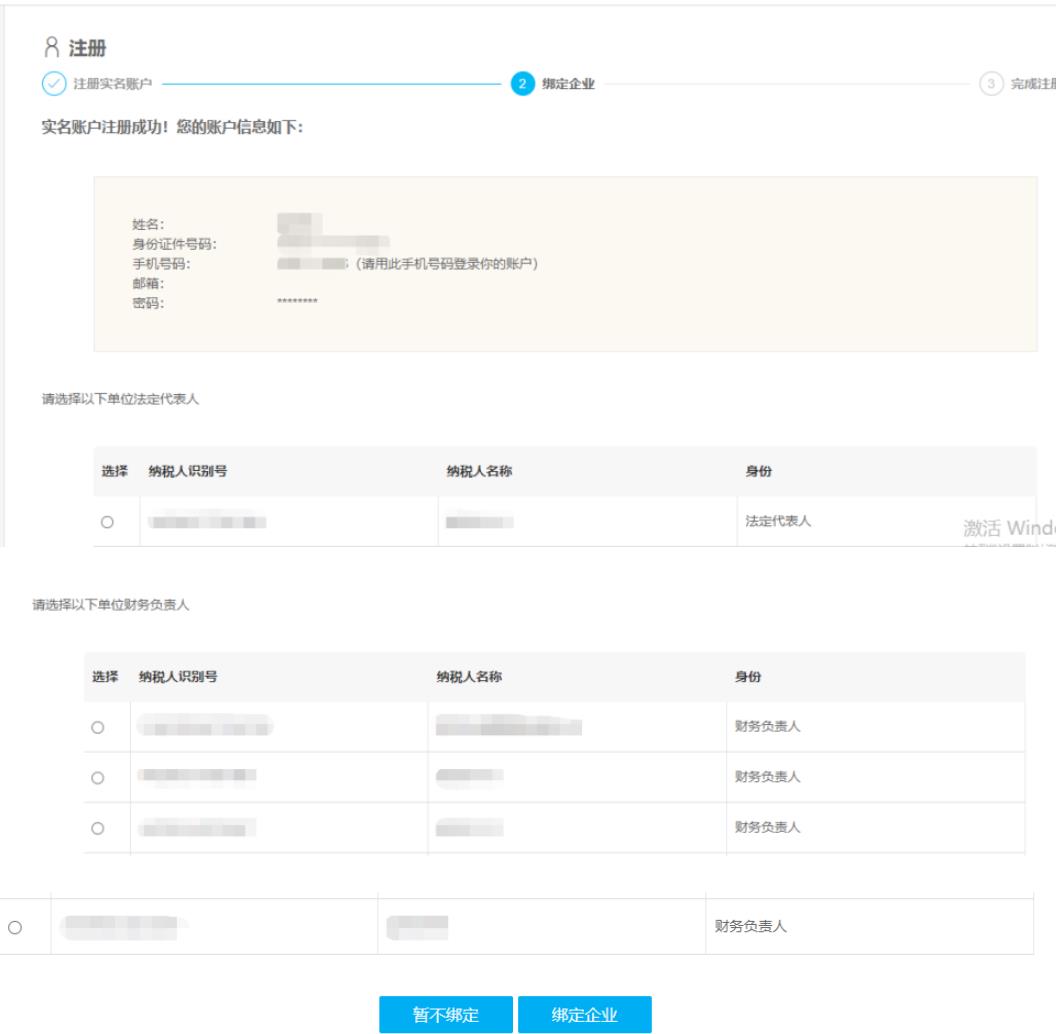Click the grey step 3 circle icon

click(991, 84)
